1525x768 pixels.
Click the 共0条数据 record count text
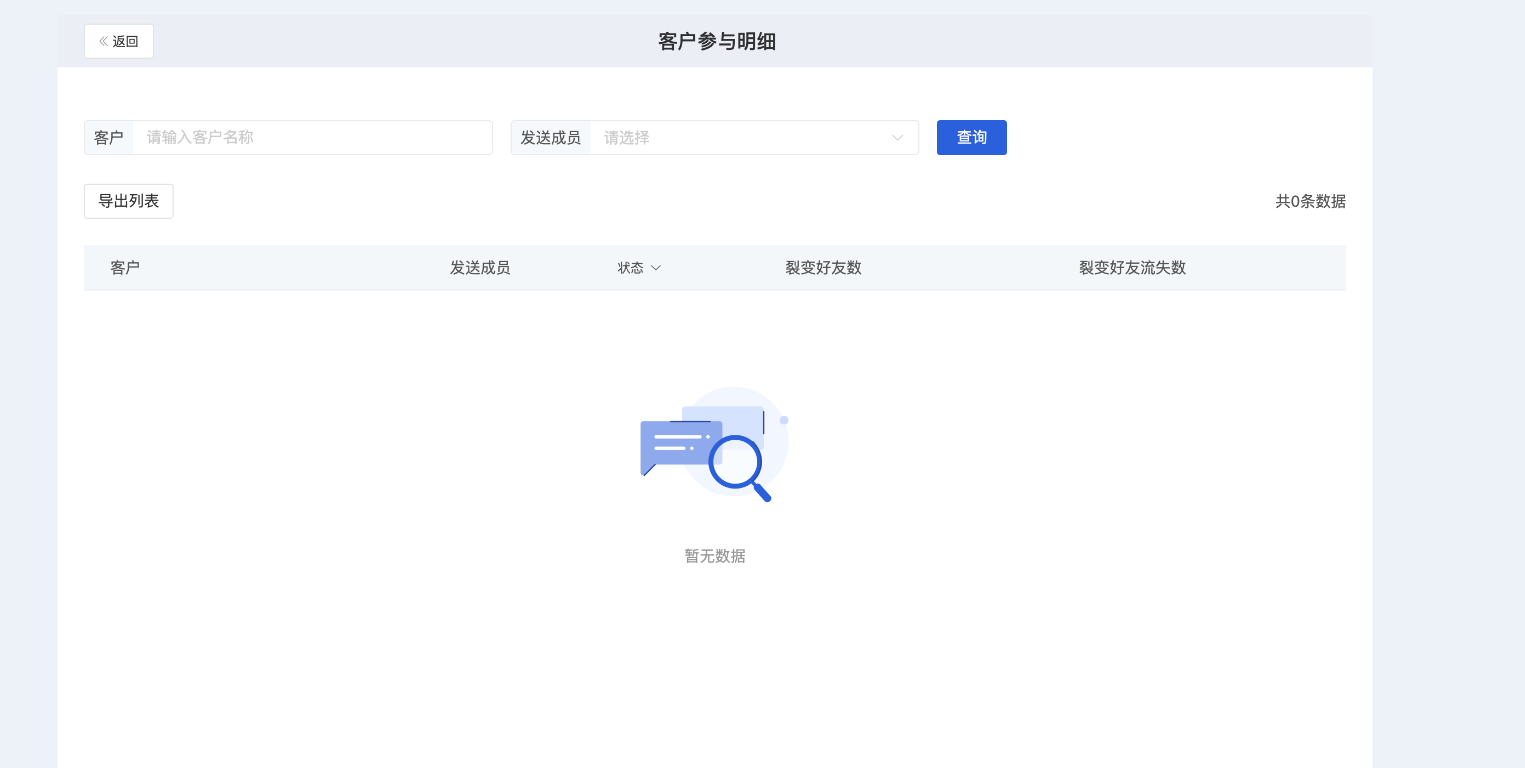click(1310, 201)
